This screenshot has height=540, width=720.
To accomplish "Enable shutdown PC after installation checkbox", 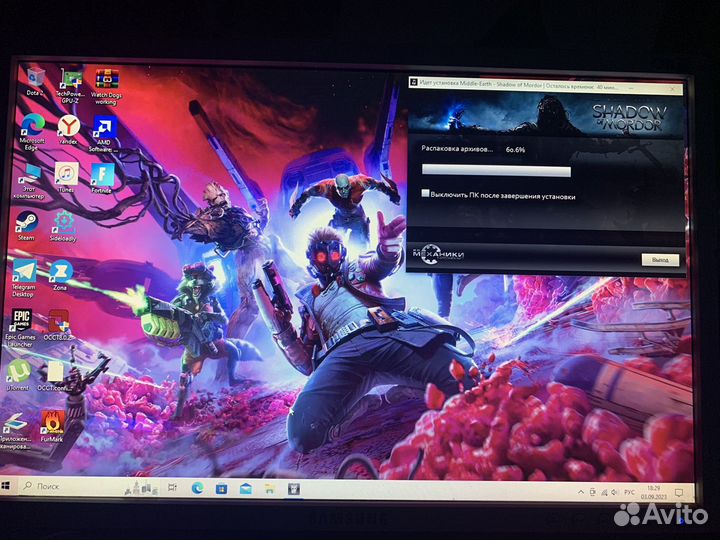I will pos(426,195).
